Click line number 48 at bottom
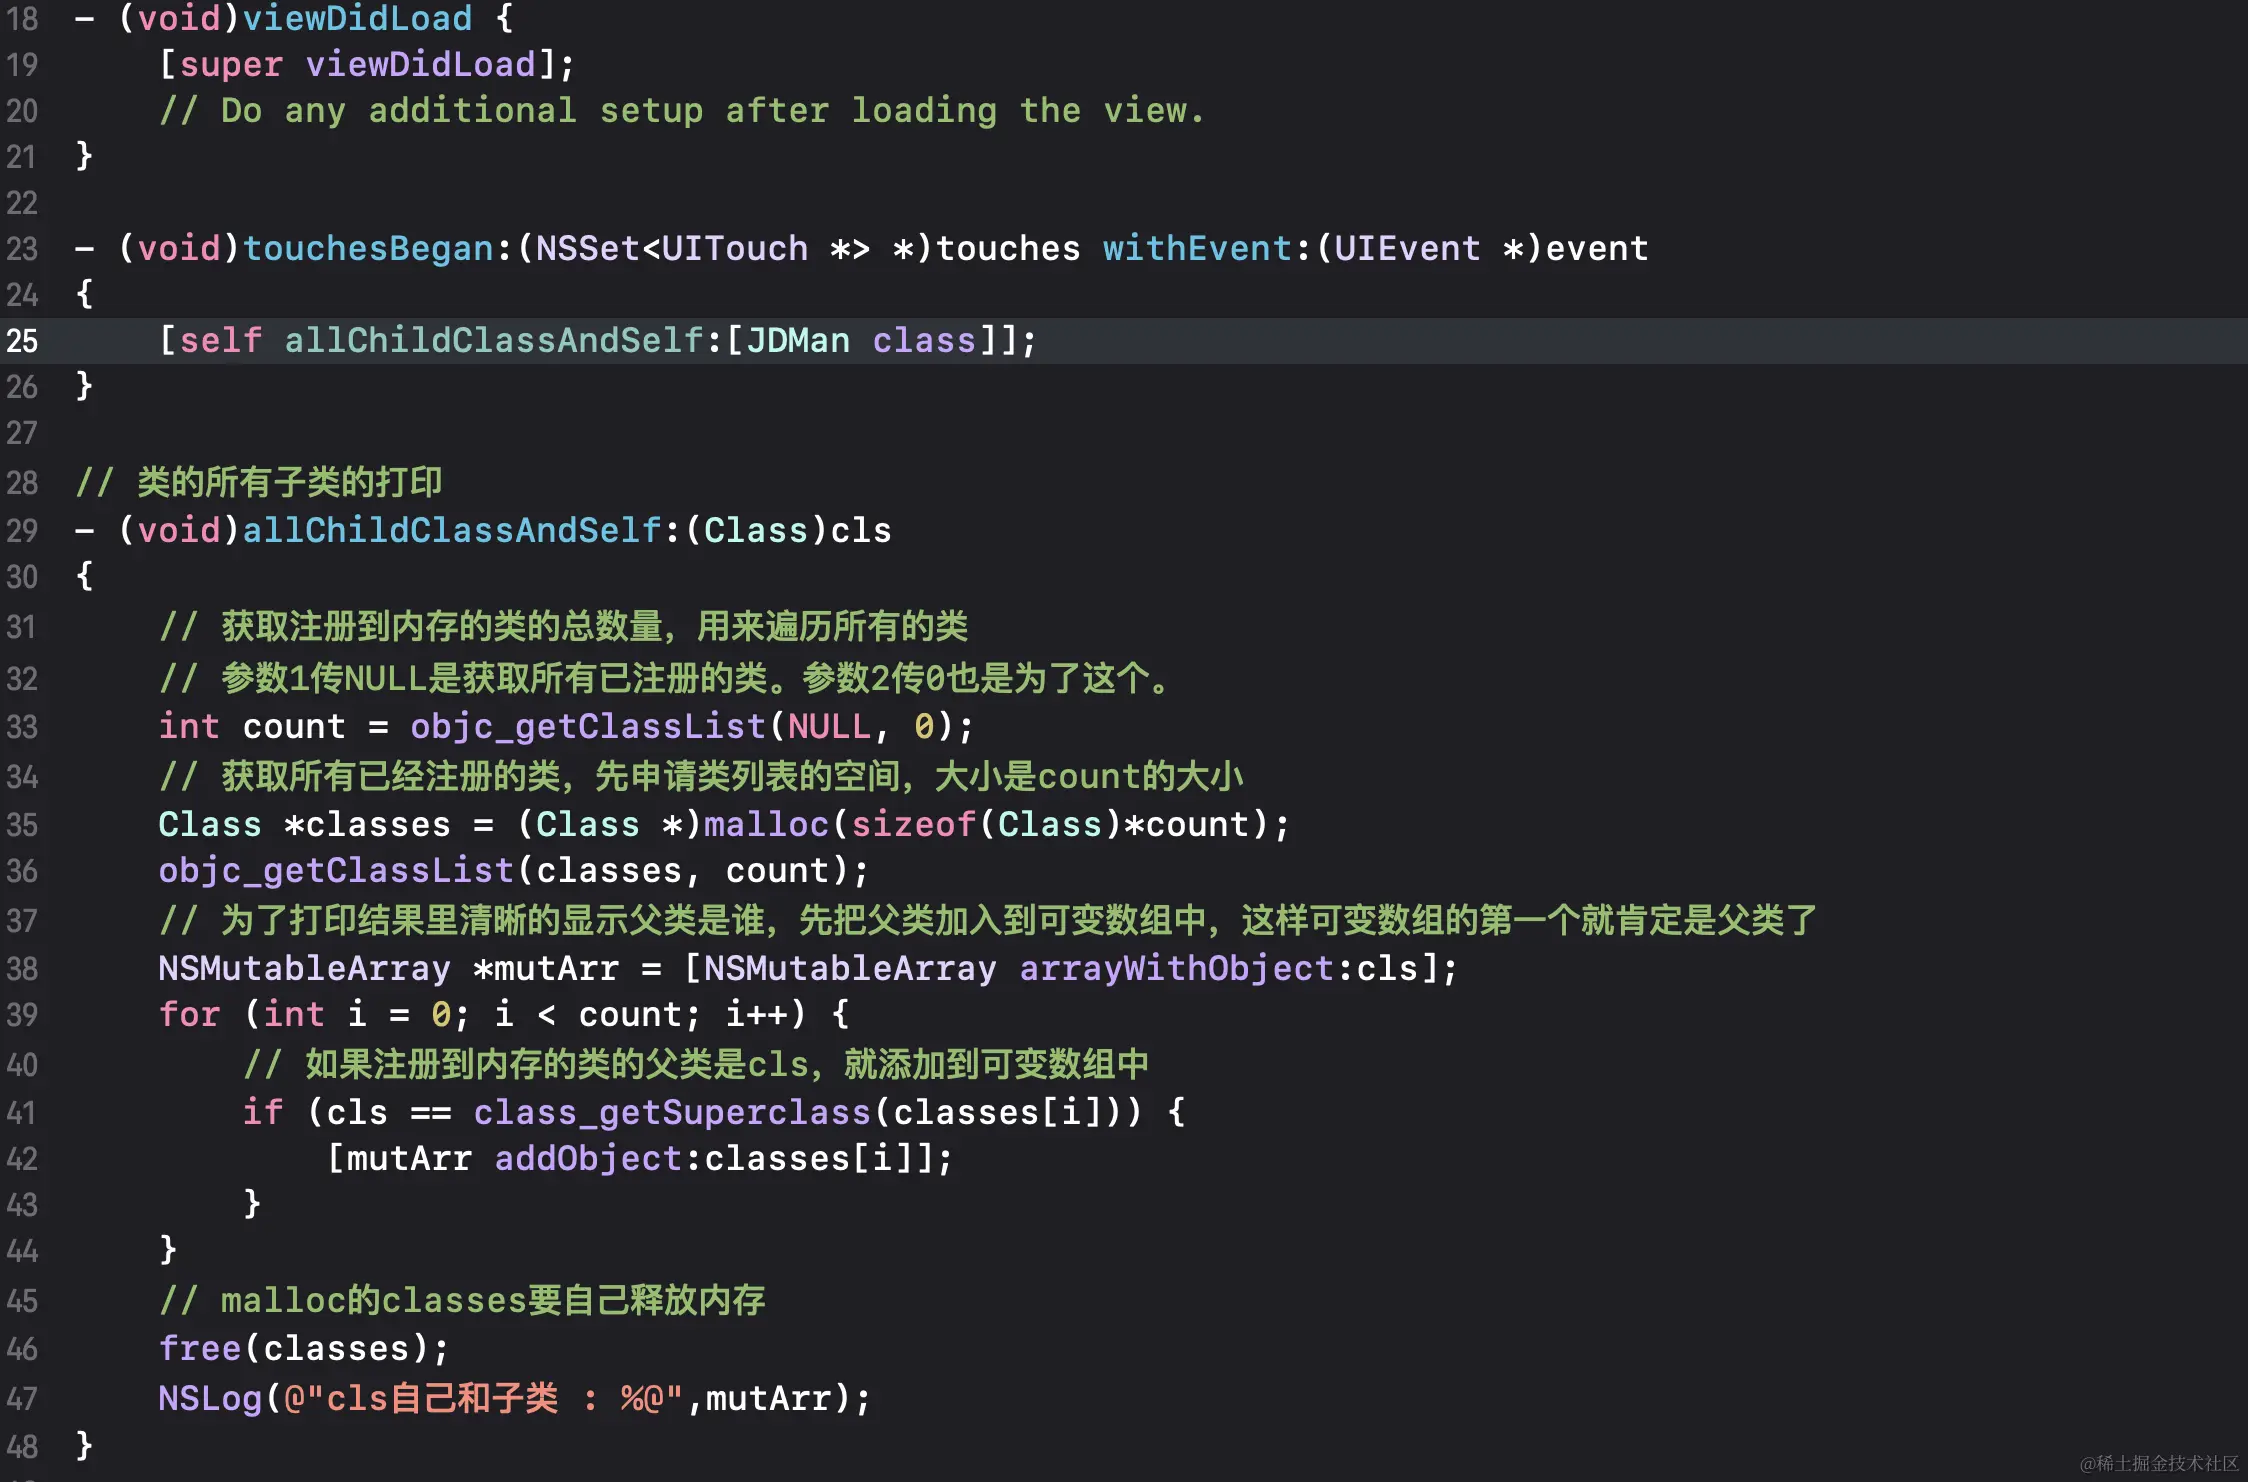Image resolution: width=2248 pixels, height=1482 pixels. point(22,1445)
